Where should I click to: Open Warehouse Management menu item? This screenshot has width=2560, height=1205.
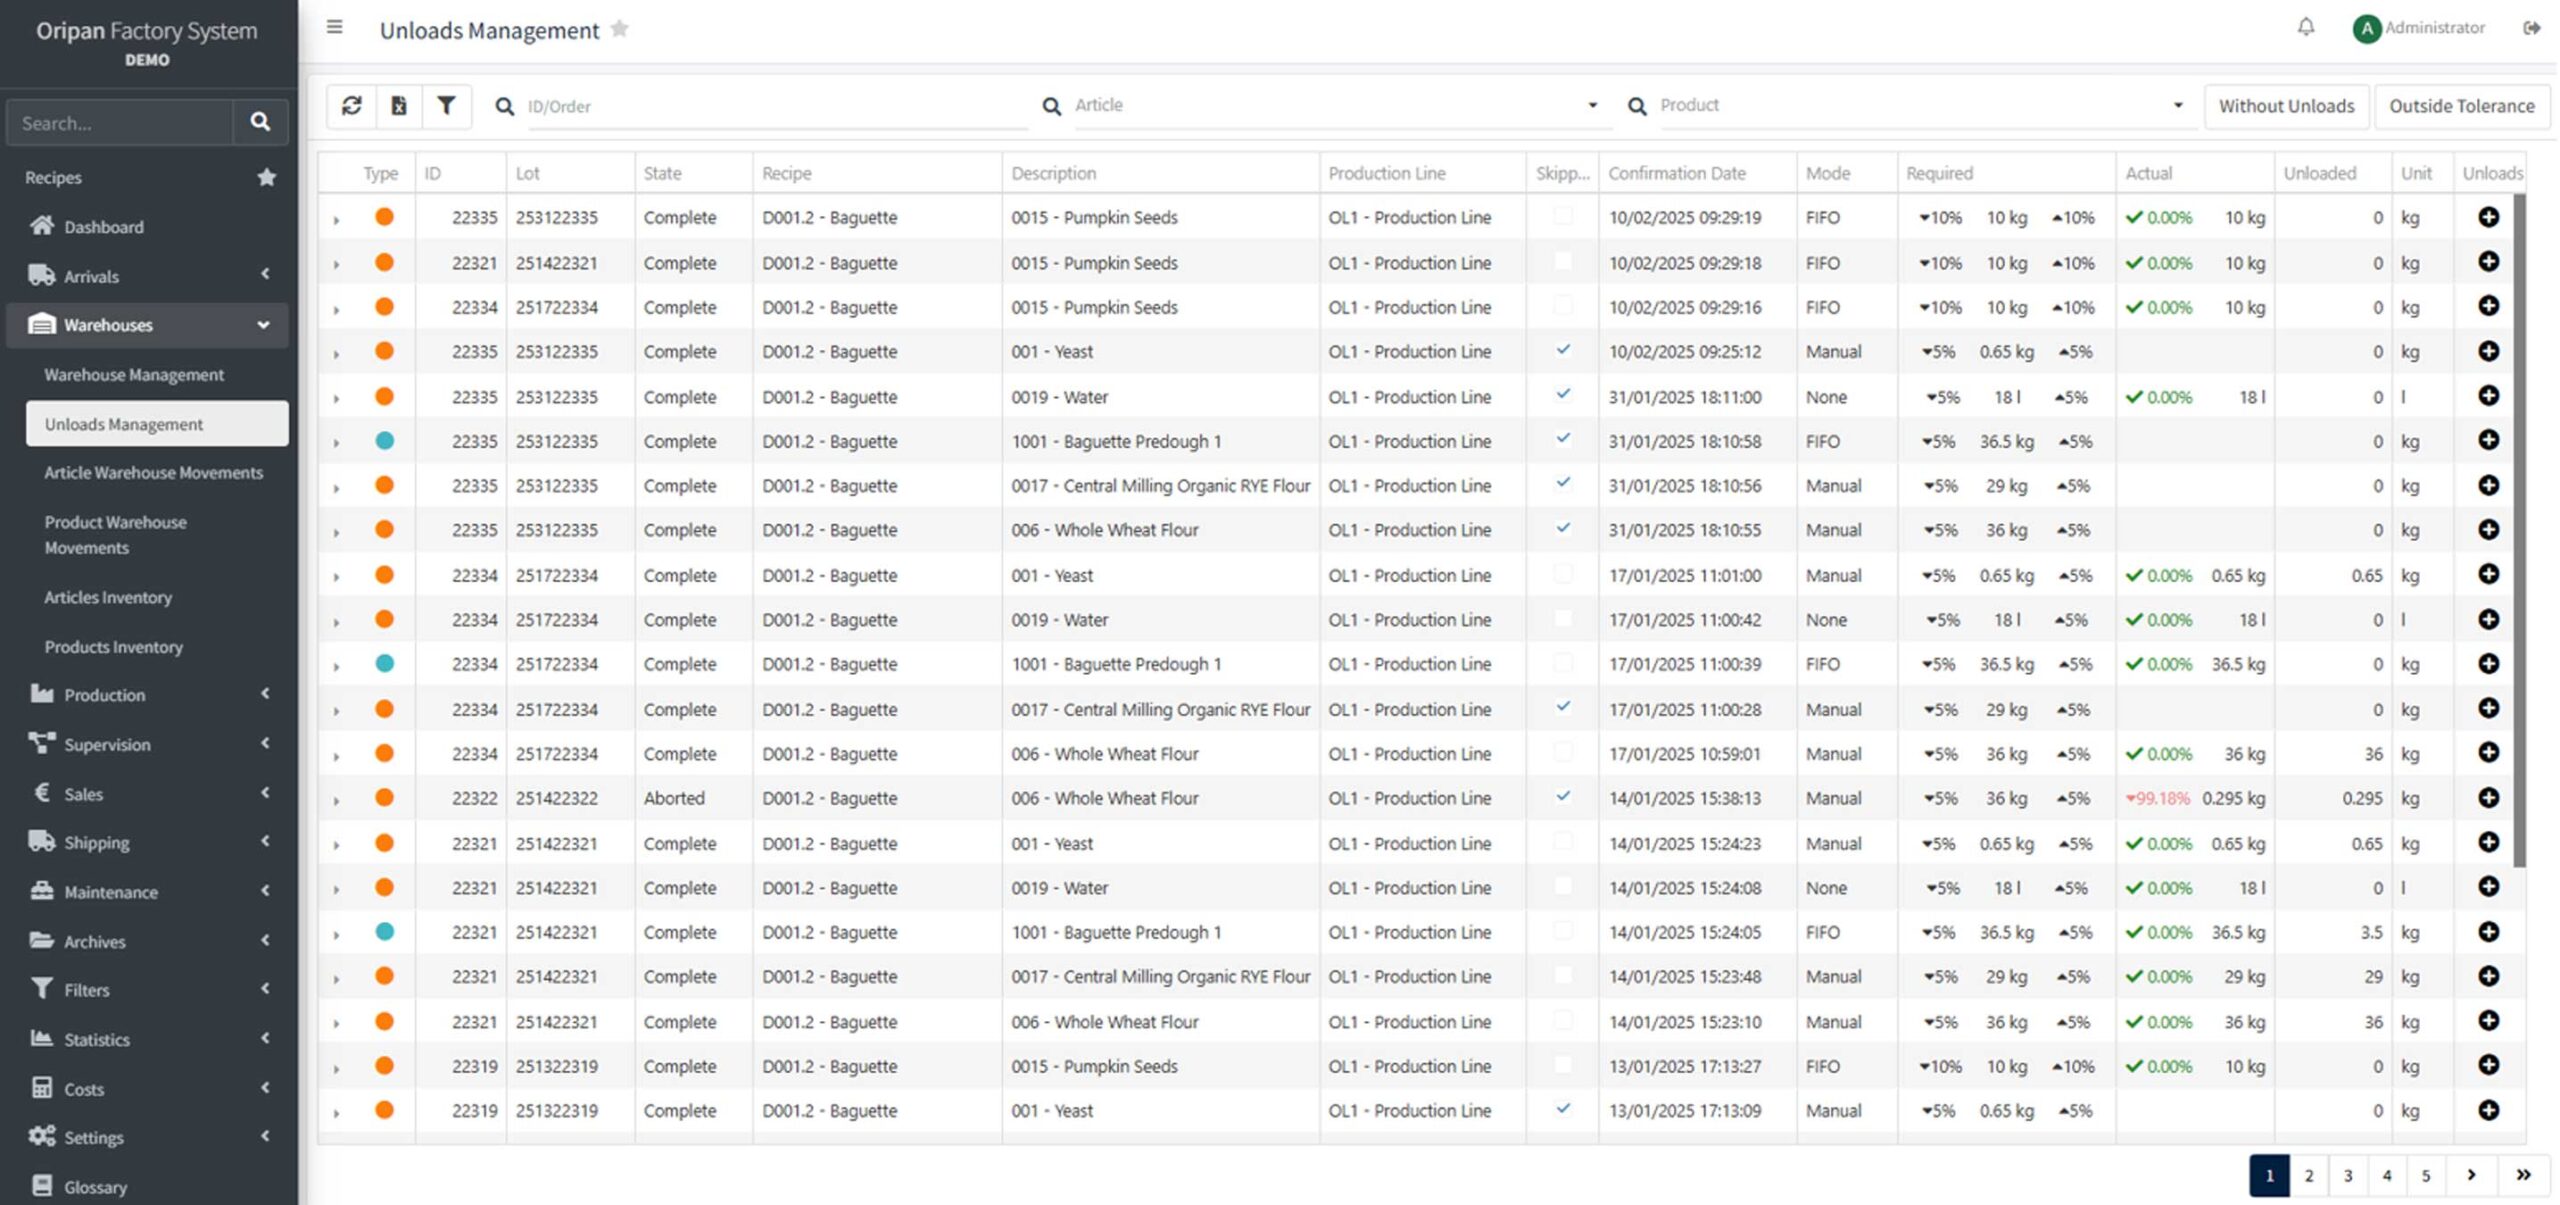coord(134,375)
